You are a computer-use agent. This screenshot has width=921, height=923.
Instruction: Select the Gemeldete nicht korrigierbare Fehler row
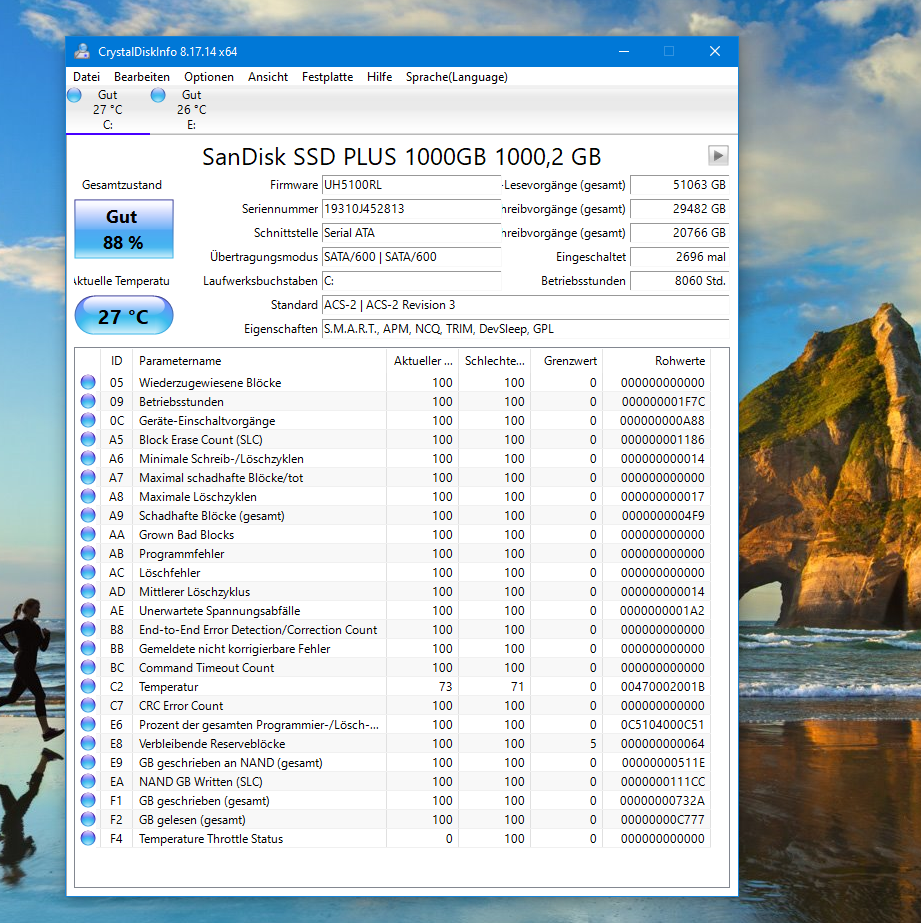(393, 649)
